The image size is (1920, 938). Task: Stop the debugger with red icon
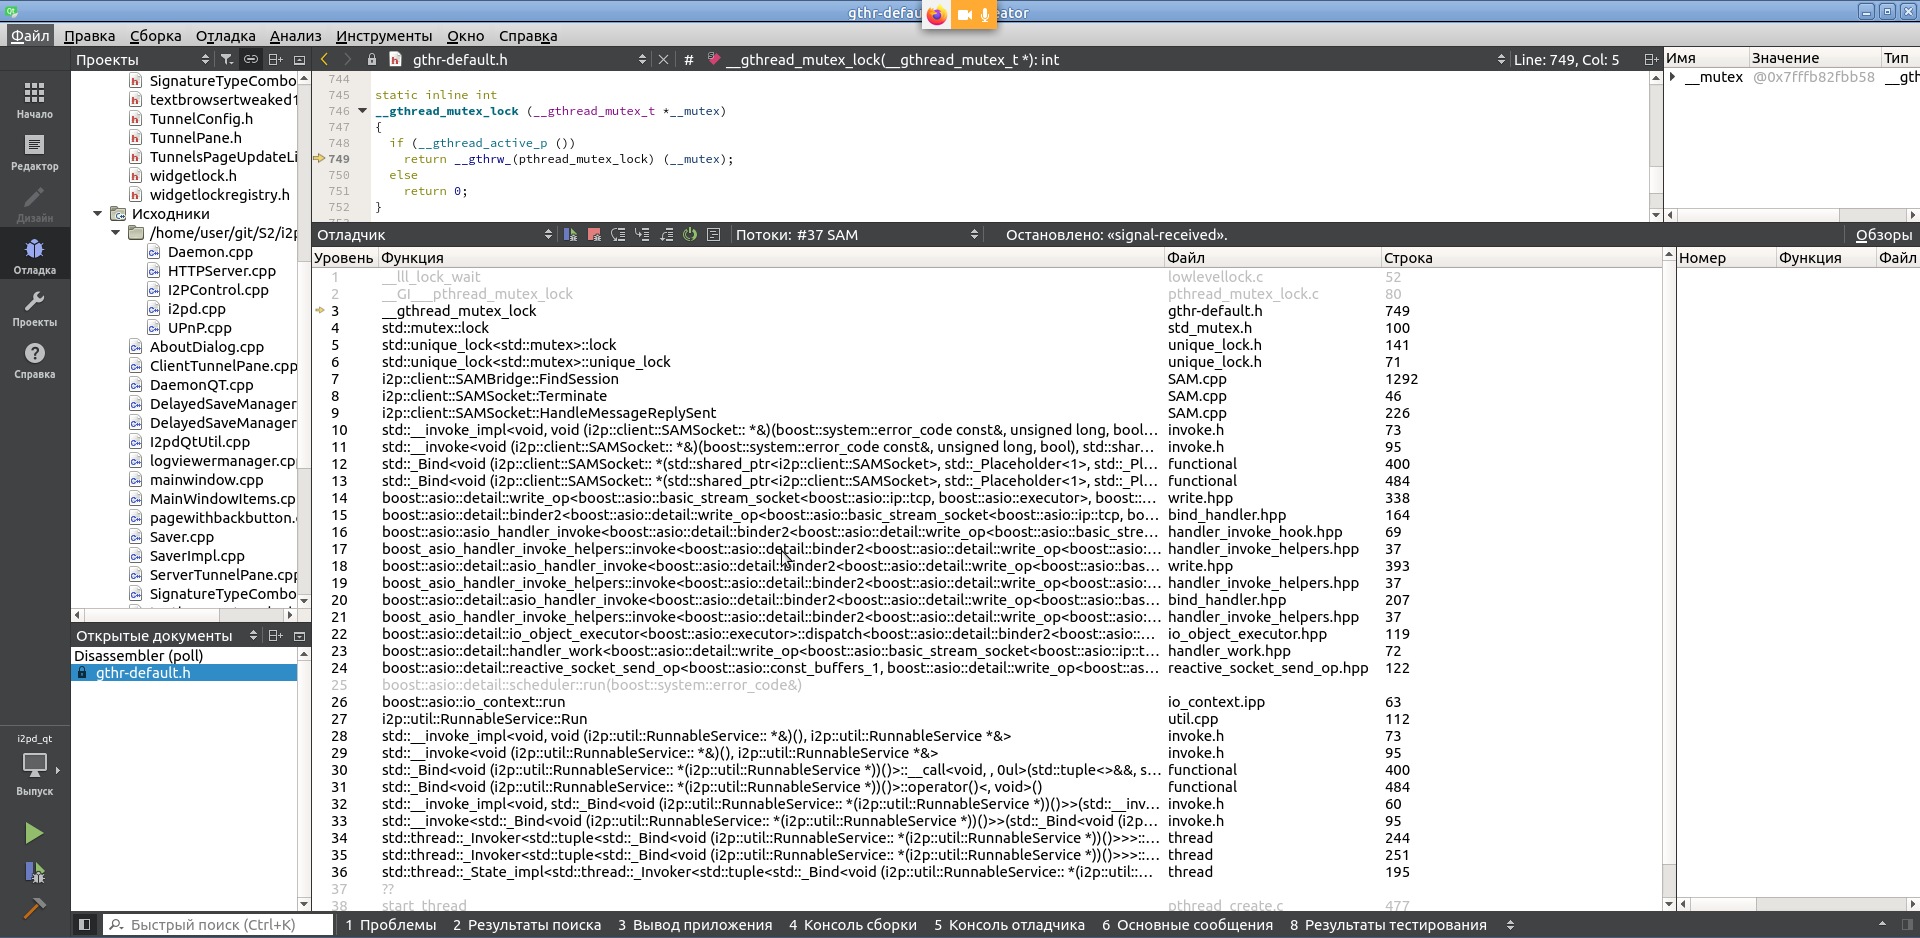(x=594, y=235)
